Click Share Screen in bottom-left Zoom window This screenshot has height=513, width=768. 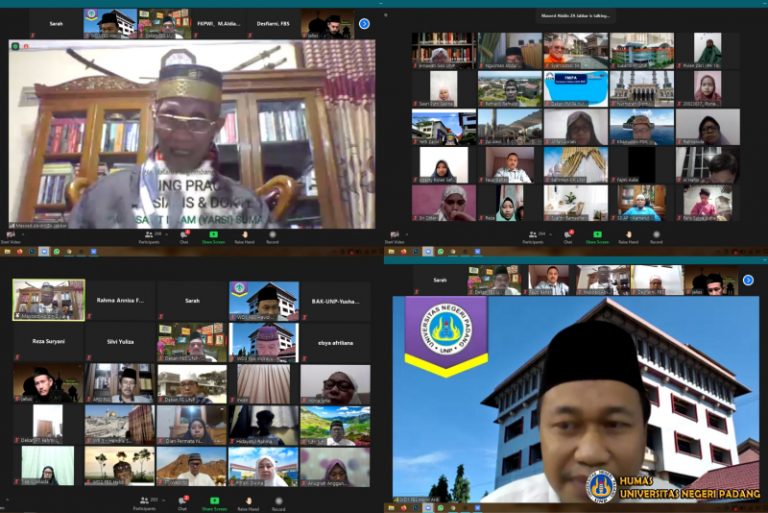click(214, 503)
